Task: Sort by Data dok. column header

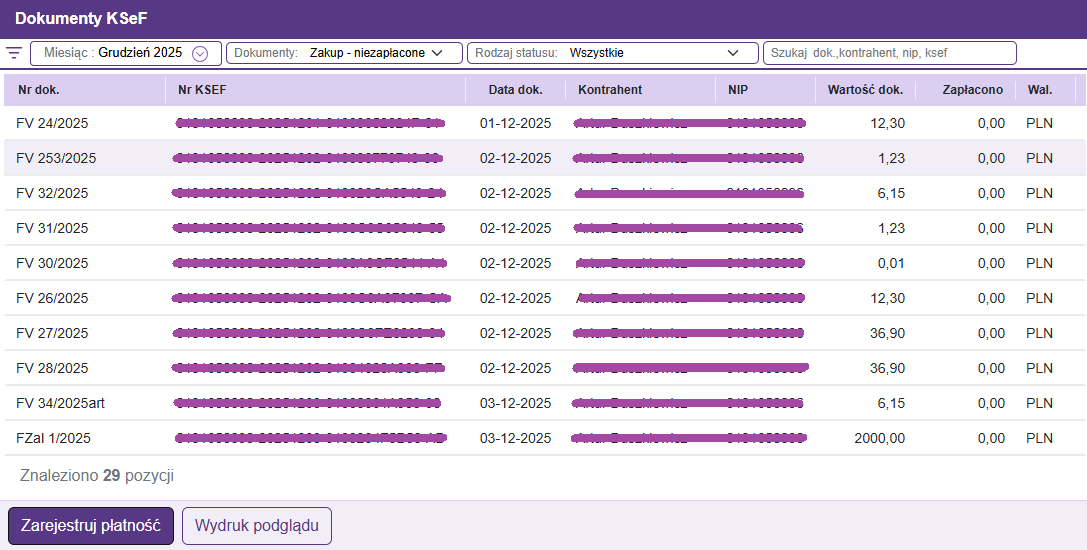Action: coord(515,90)
